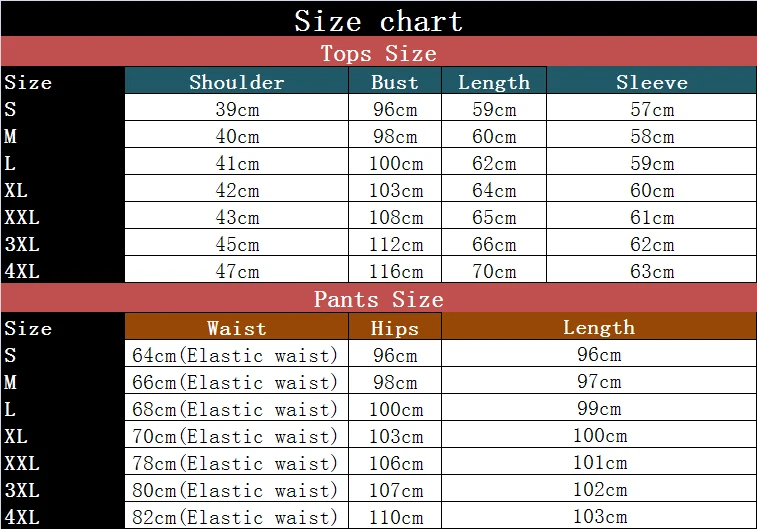The height and width of the screenshot is (529, 757).
Task: Click the Shoulder column header
Action: 237,82
